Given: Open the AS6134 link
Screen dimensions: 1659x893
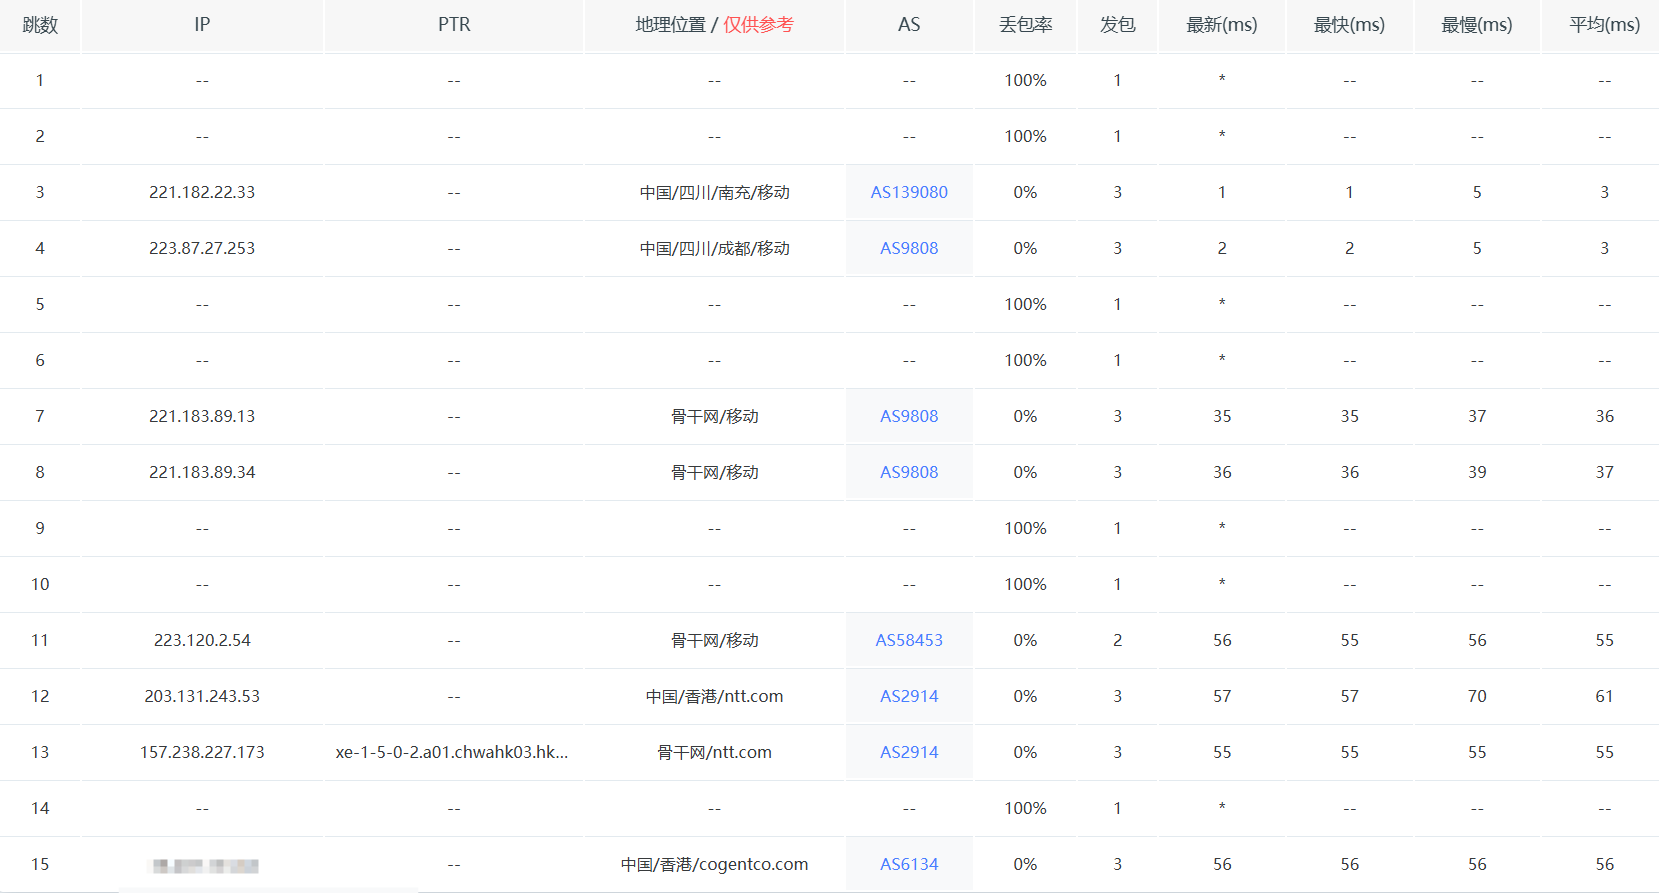Looking at the screenshot, I should [908, 864].
